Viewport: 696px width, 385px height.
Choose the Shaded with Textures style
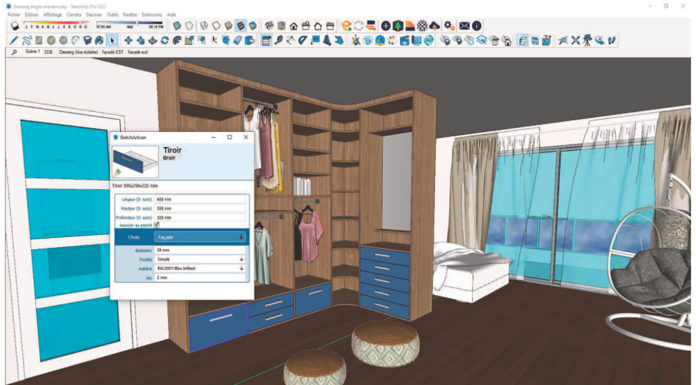pyautogui.click(x=240, y=26)
